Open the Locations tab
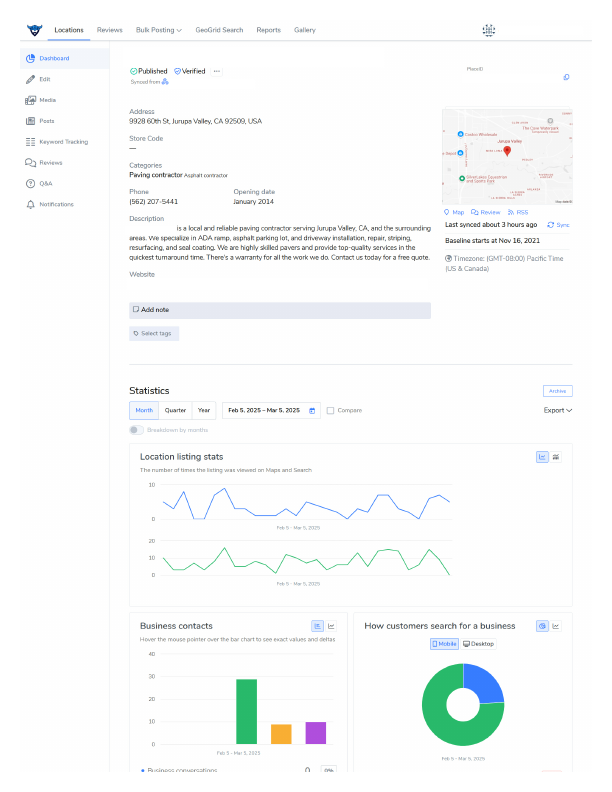Viewport: 612px width, 792px height. point(69,30)
